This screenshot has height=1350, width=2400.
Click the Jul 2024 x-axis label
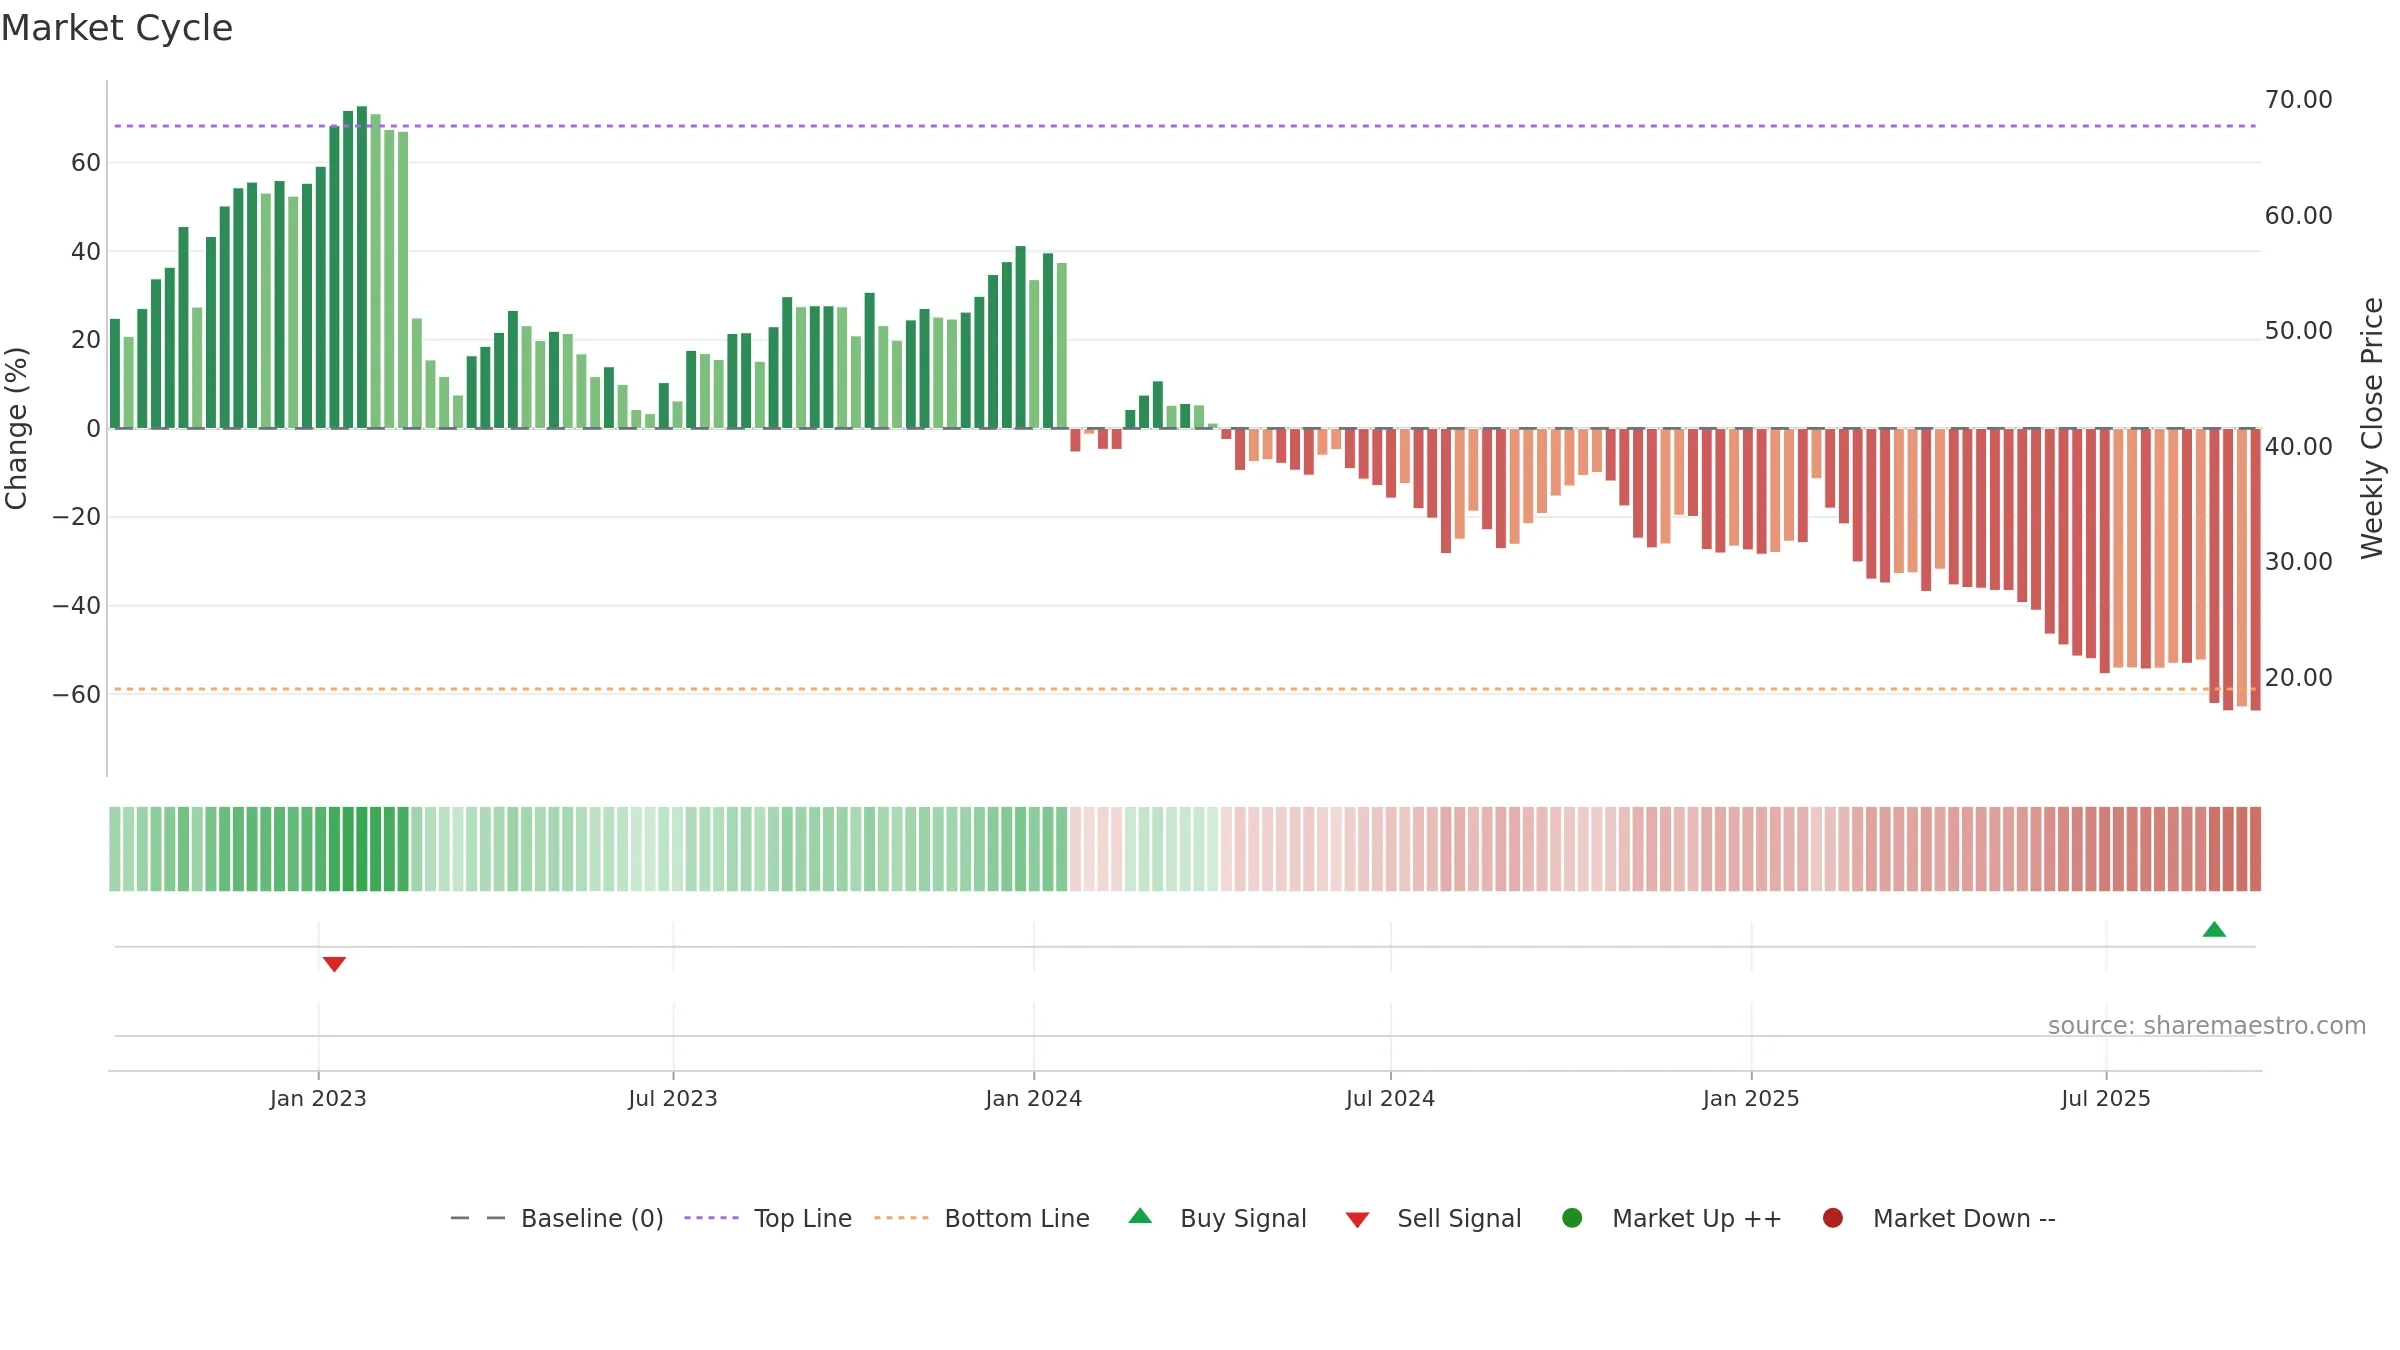[x=1390, y=1099]
